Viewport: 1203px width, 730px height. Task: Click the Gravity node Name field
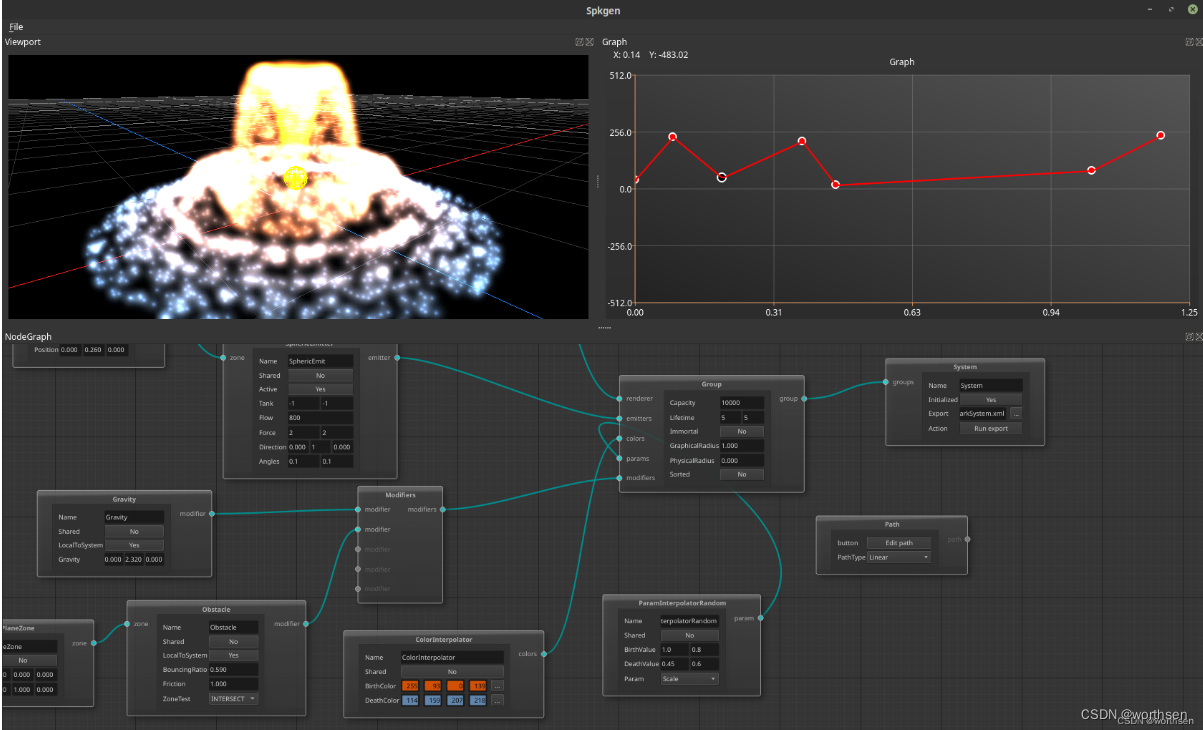[x=134, y=517]
